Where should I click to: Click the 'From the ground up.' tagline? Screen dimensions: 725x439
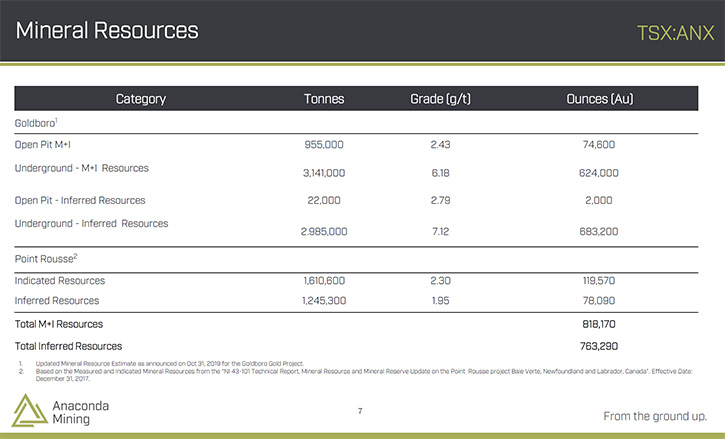coord(655,416)
